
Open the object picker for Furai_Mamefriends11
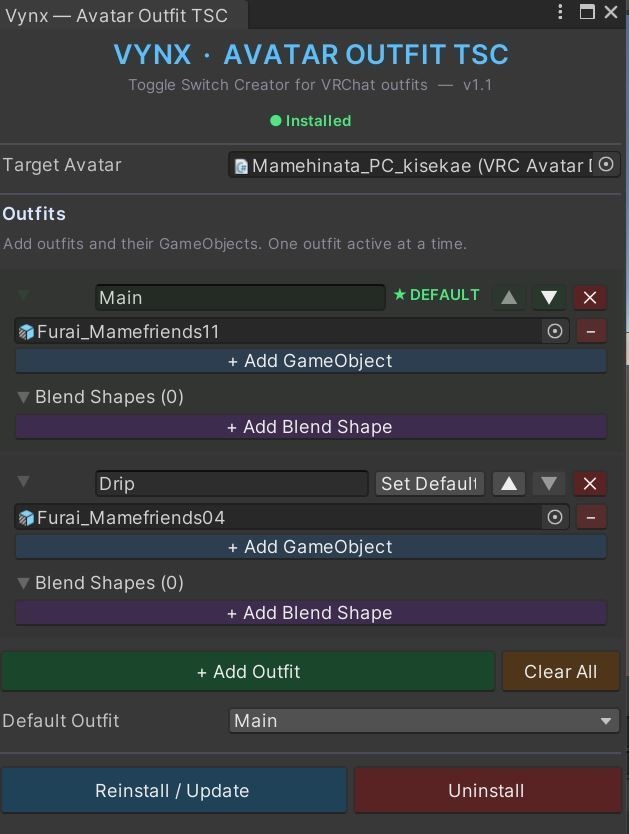click(555, 331)
